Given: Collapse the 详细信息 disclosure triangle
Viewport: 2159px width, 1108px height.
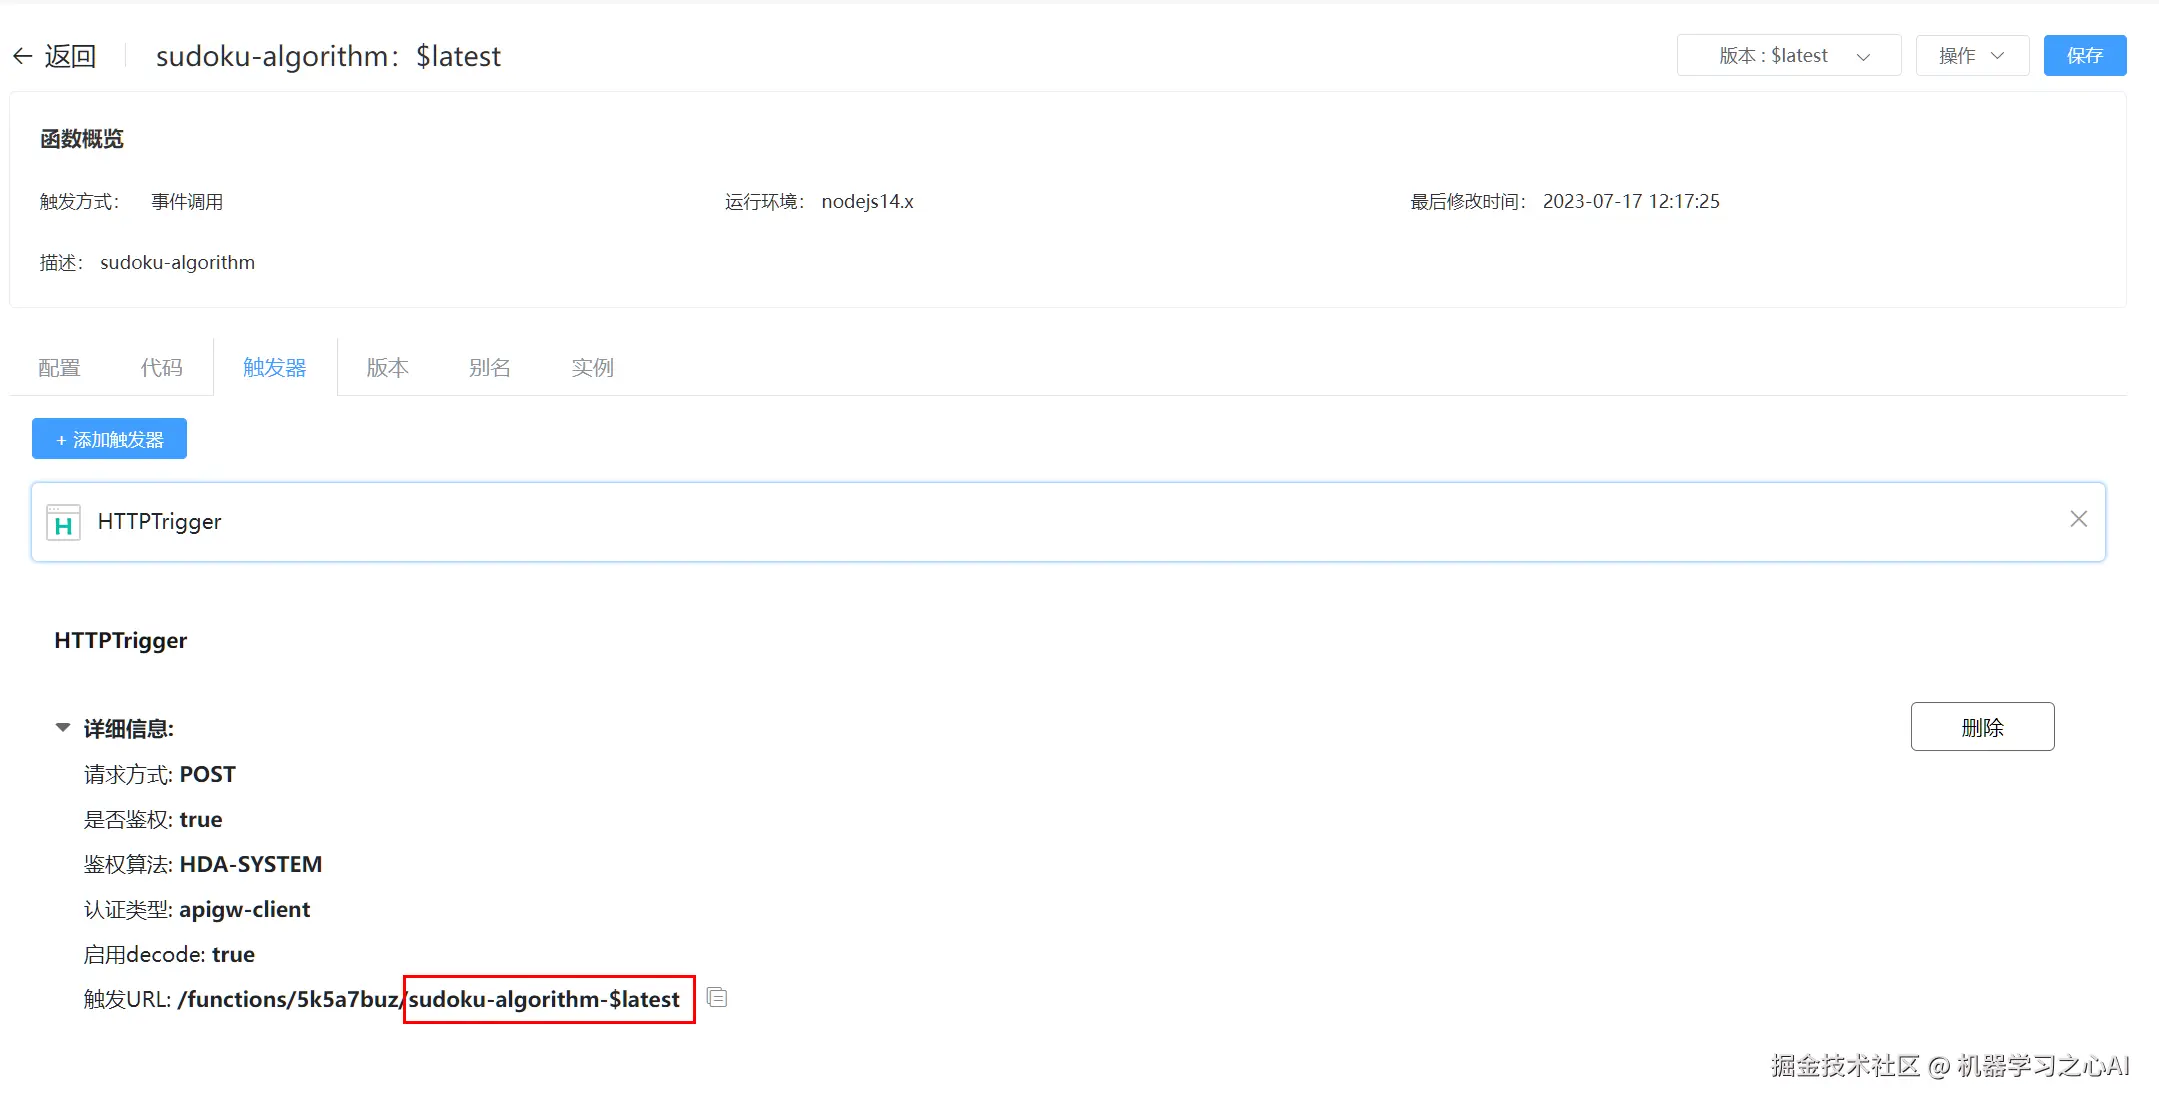Looking at the screenshot, I should (x=63, y=728).
